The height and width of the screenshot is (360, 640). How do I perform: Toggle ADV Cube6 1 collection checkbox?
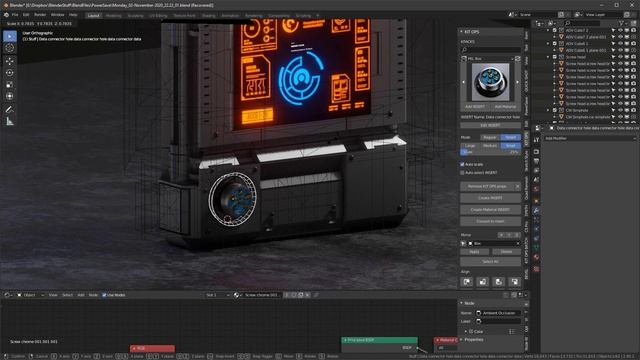pos(555,44)
